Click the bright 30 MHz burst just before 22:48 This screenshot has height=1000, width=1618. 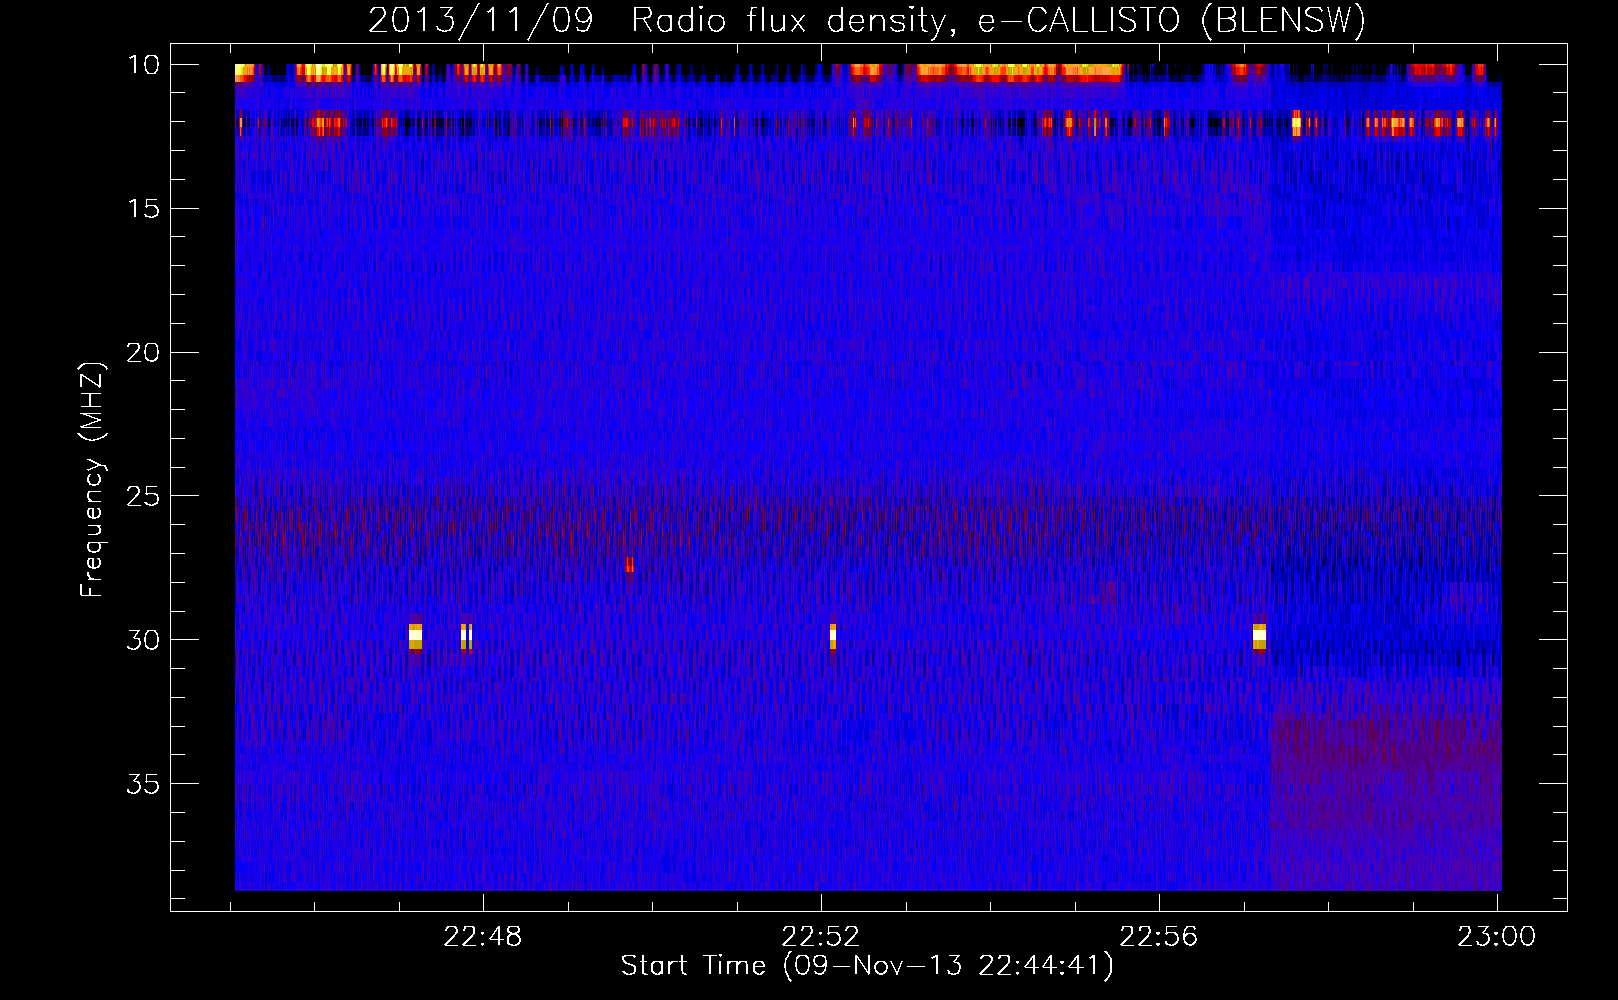(x=466, y=636)
